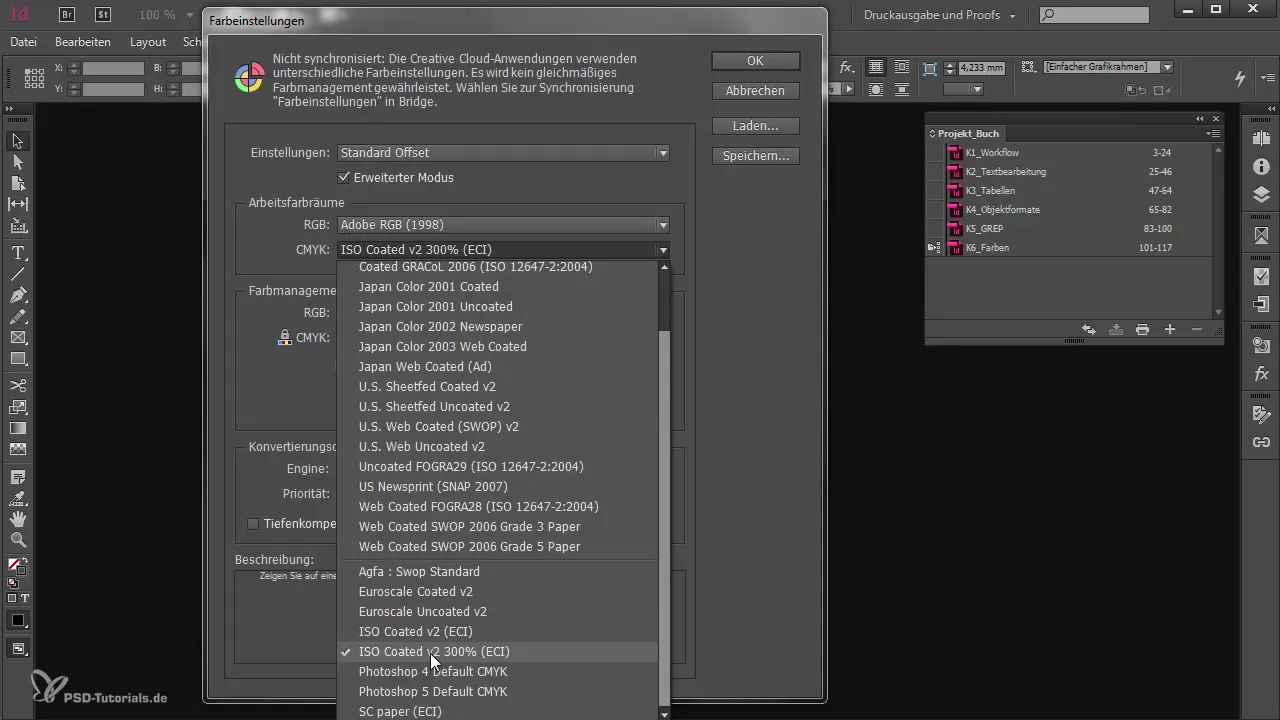Click the fill and stroke color swatch
The width and height of the screenshot is (1280, 720).
(x=18, y=567)
